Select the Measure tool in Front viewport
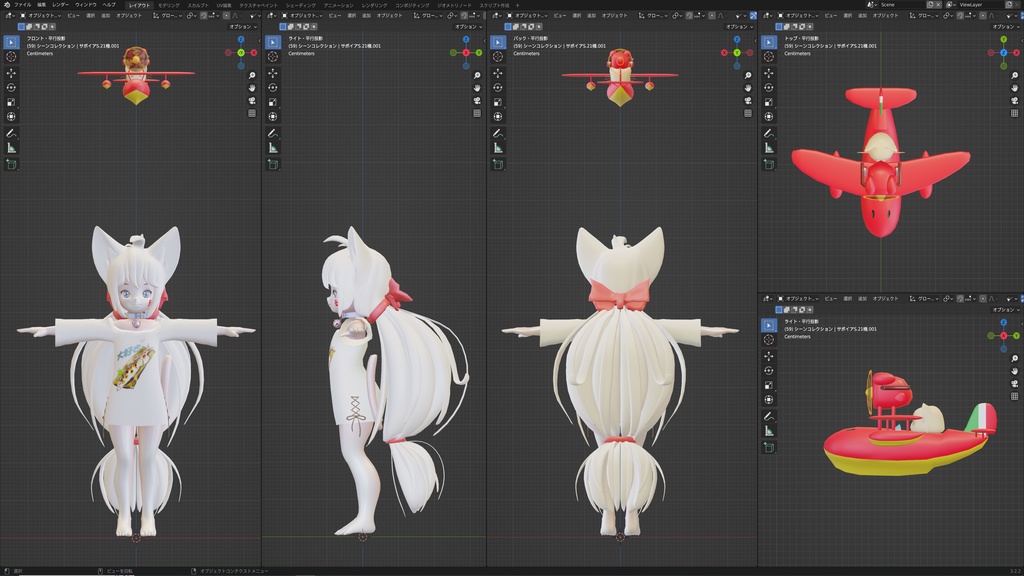1024x576 pixels. (11, 148)
